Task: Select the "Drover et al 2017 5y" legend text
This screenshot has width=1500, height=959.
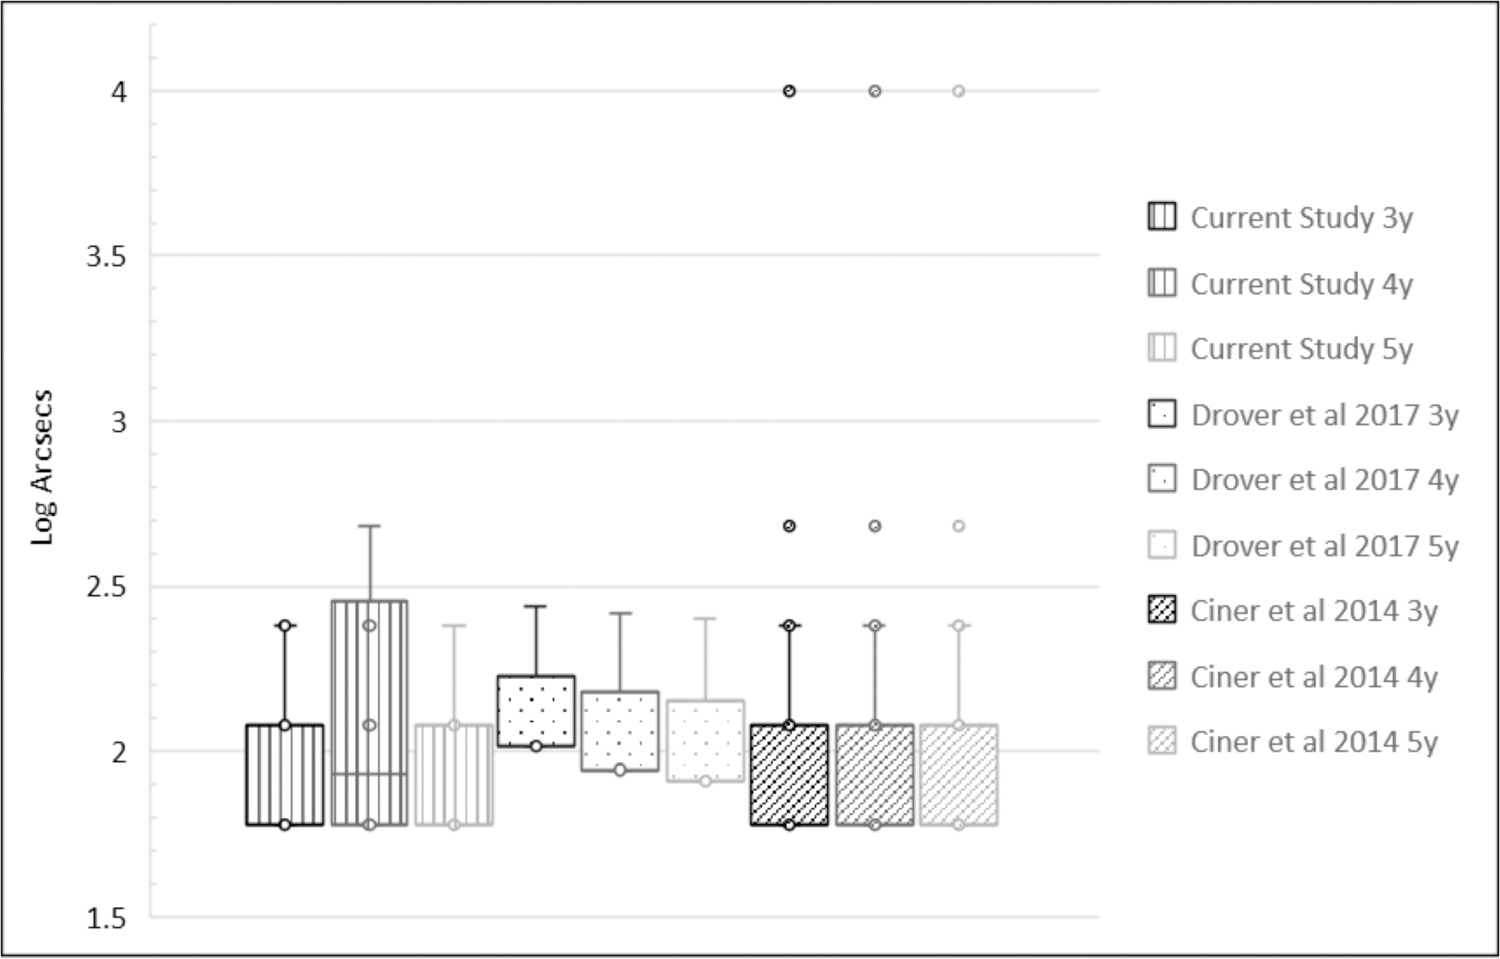Action: [1324, 546]
